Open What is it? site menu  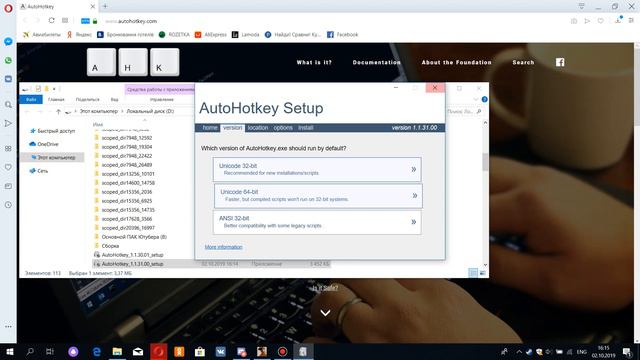click(x=314, y=62)
